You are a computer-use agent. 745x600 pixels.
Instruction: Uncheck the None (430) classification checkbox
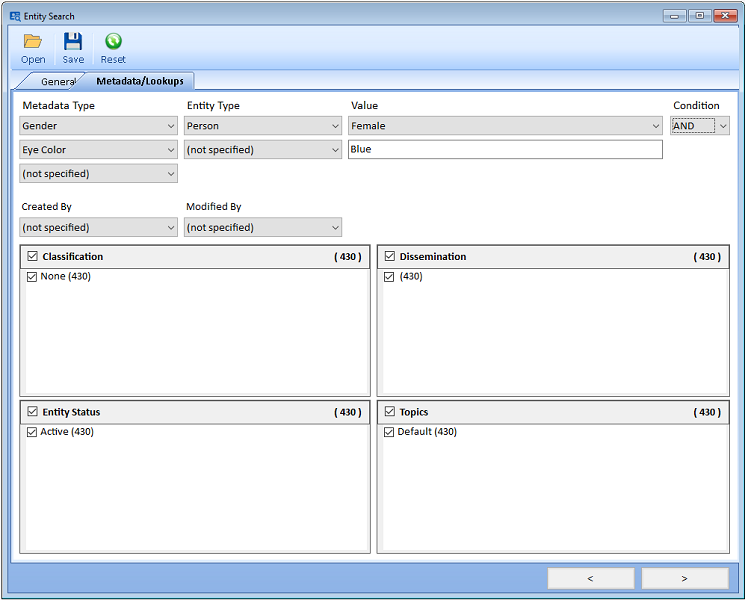[x=32, y=276]
